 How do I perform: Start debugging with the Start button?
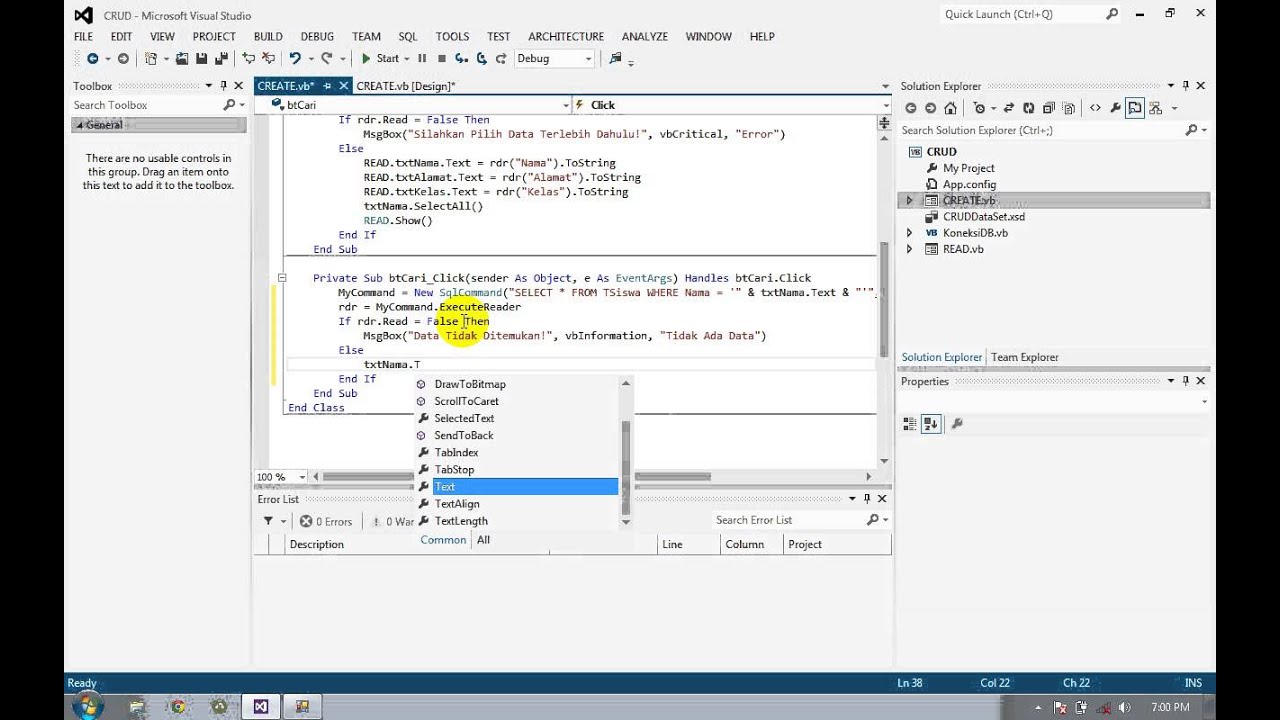(380, 58)
